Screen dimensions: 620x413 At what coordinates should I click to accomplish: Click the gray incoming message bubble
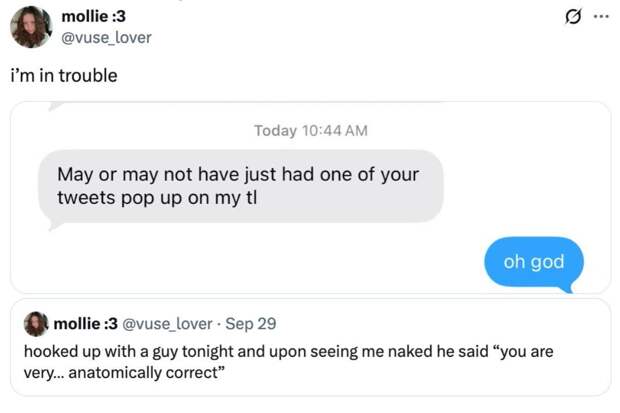click(240, 186)
